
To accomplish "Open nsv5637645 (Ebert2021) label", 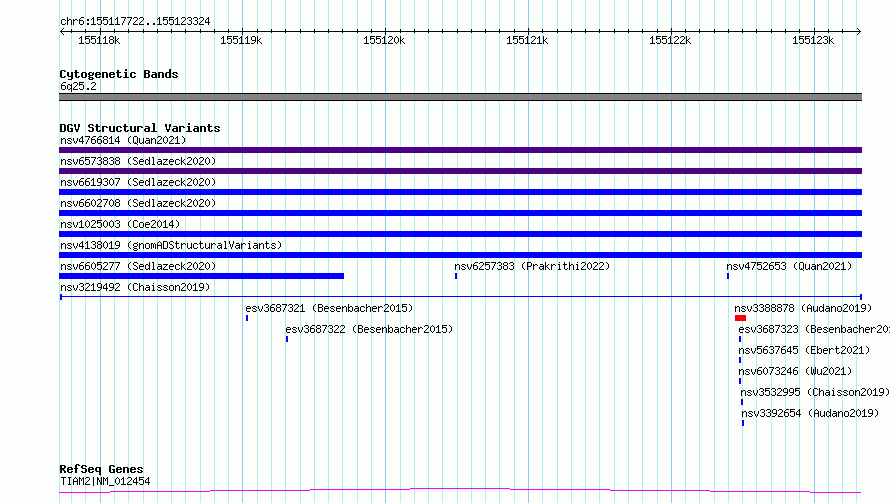I will pos(804,350).
